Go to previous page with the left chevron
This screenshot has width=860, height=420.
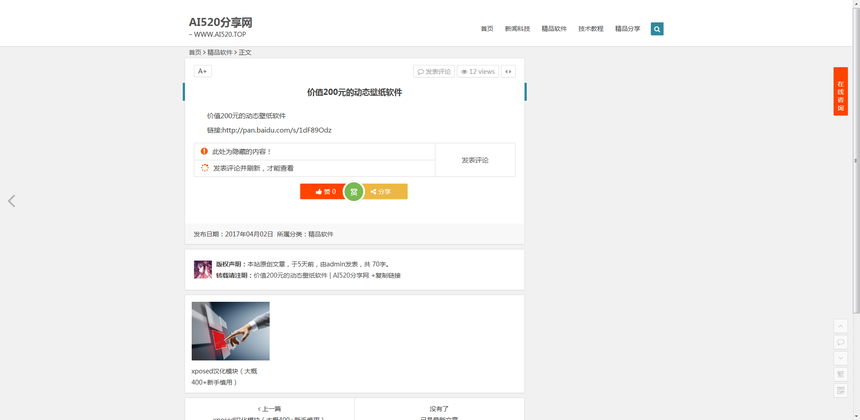(x=12, y=201)
